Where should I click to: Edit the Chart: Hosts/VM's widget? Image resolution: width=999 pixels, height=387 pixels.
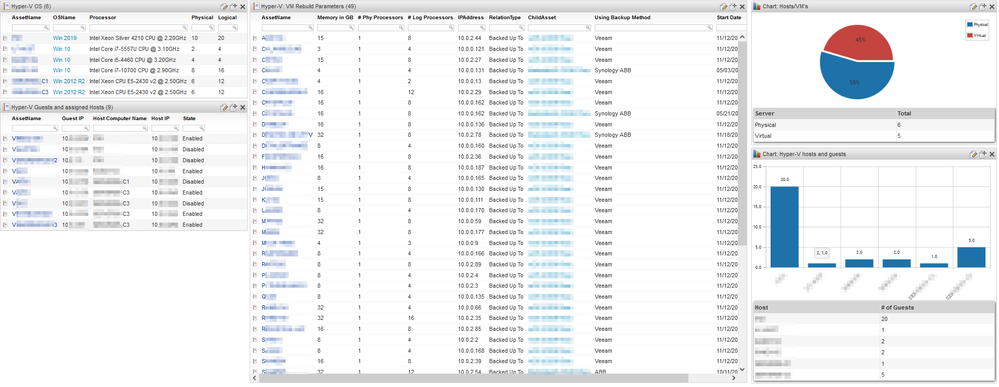click(x=973, y=6)
